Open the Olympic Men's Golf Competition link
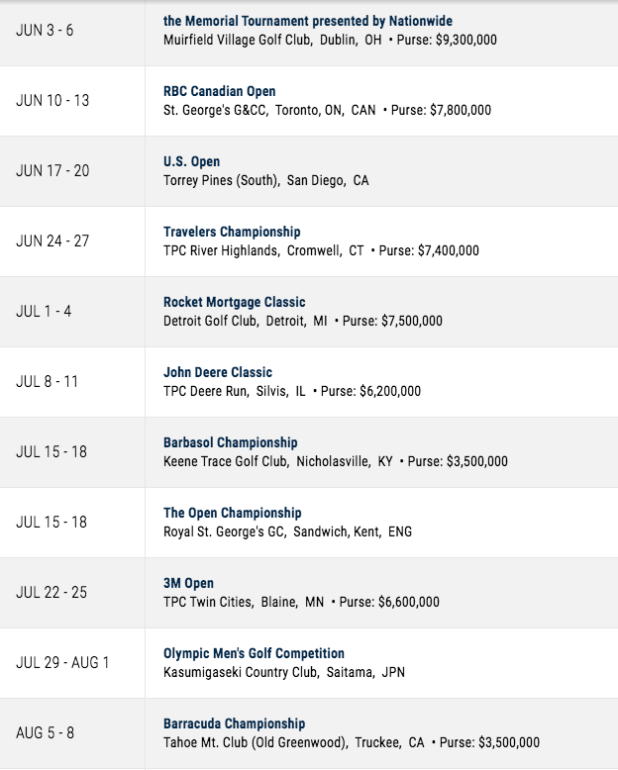The height and width of the screenshot is (770, 618). point(253,653)
